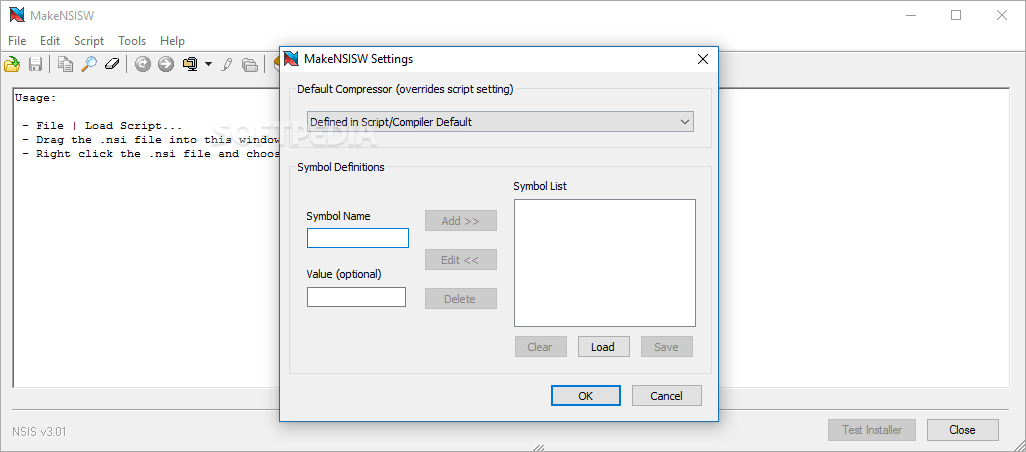This screenshot has height=452, width=1026.
Task: Click the Browse Script folders icon
Action: pos(249,64)
